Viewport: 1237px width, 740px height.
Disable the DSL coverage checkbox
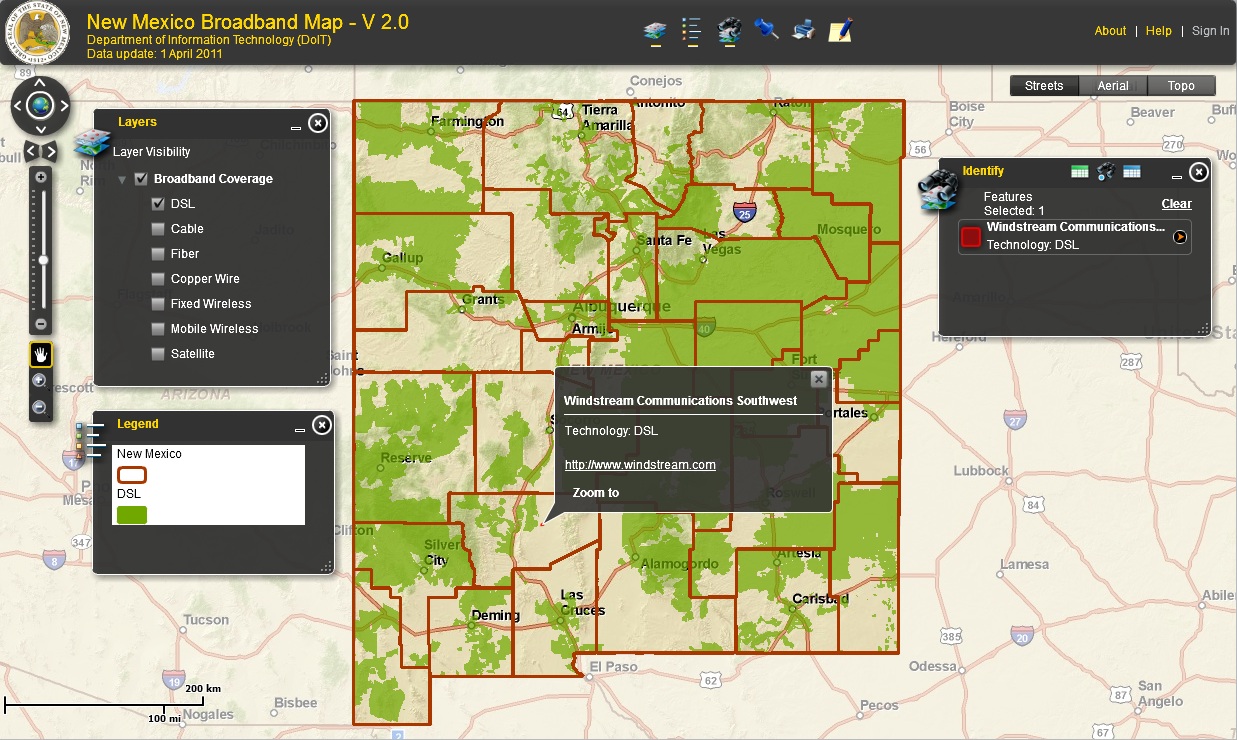(x=158, y=203)
